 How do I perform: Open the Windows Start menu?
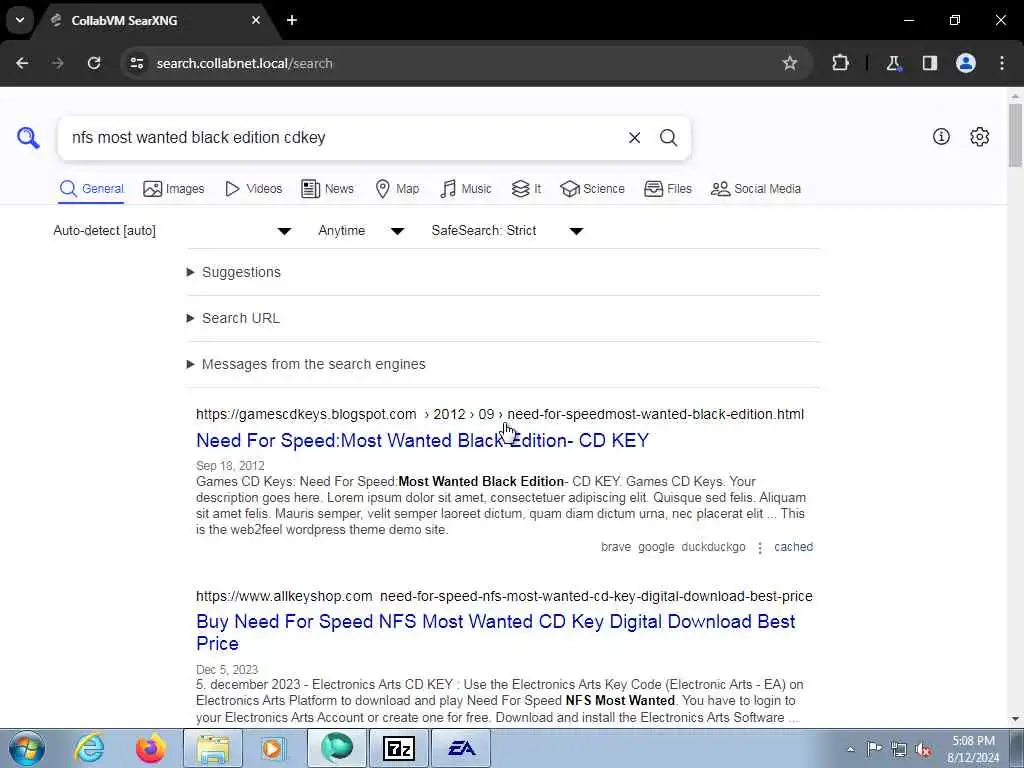27,748
